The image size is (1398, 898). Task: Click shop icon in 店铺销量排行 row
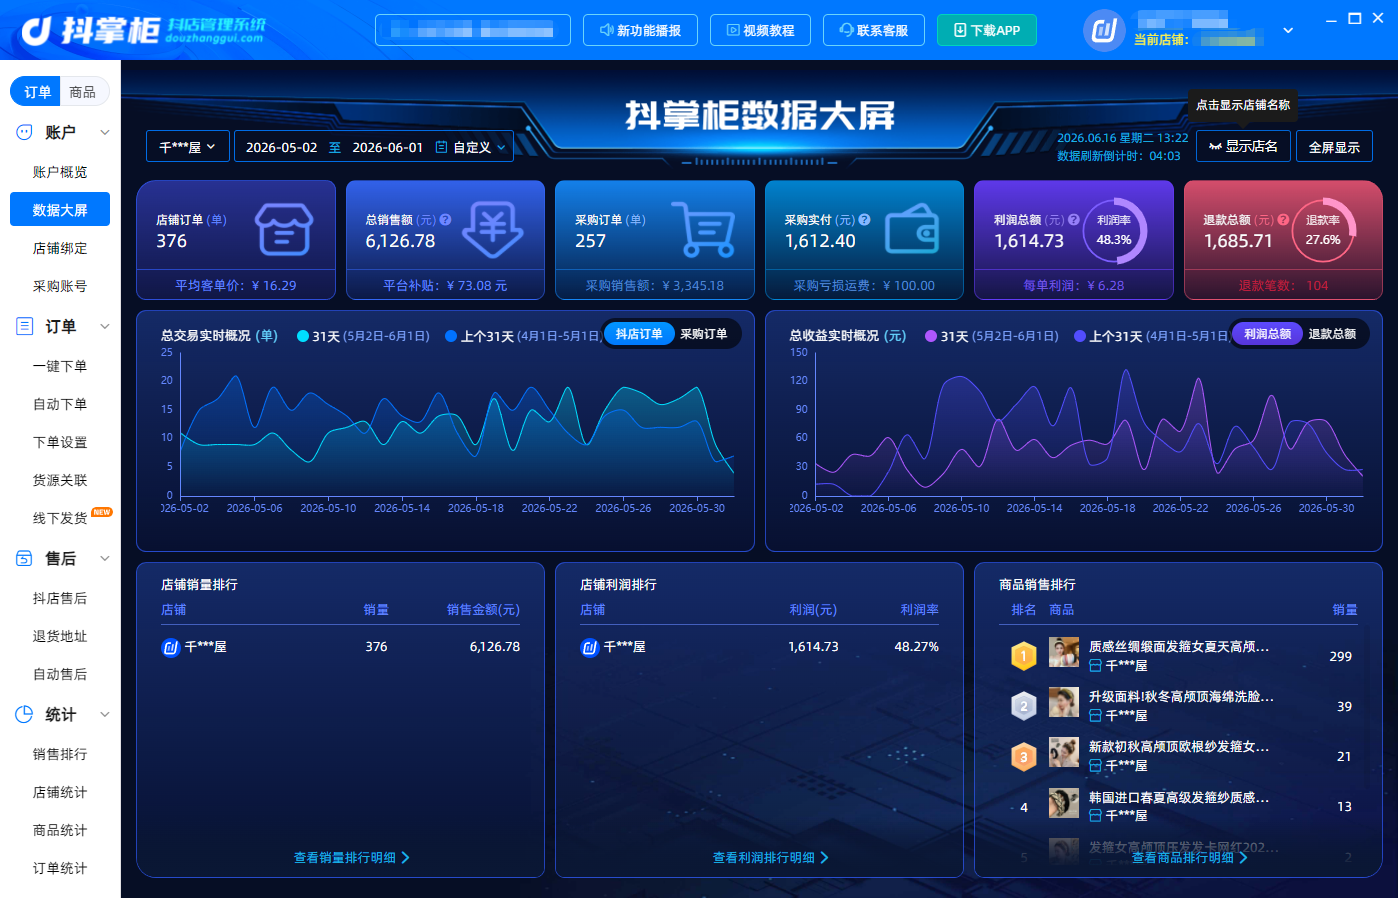pos(171,647)
